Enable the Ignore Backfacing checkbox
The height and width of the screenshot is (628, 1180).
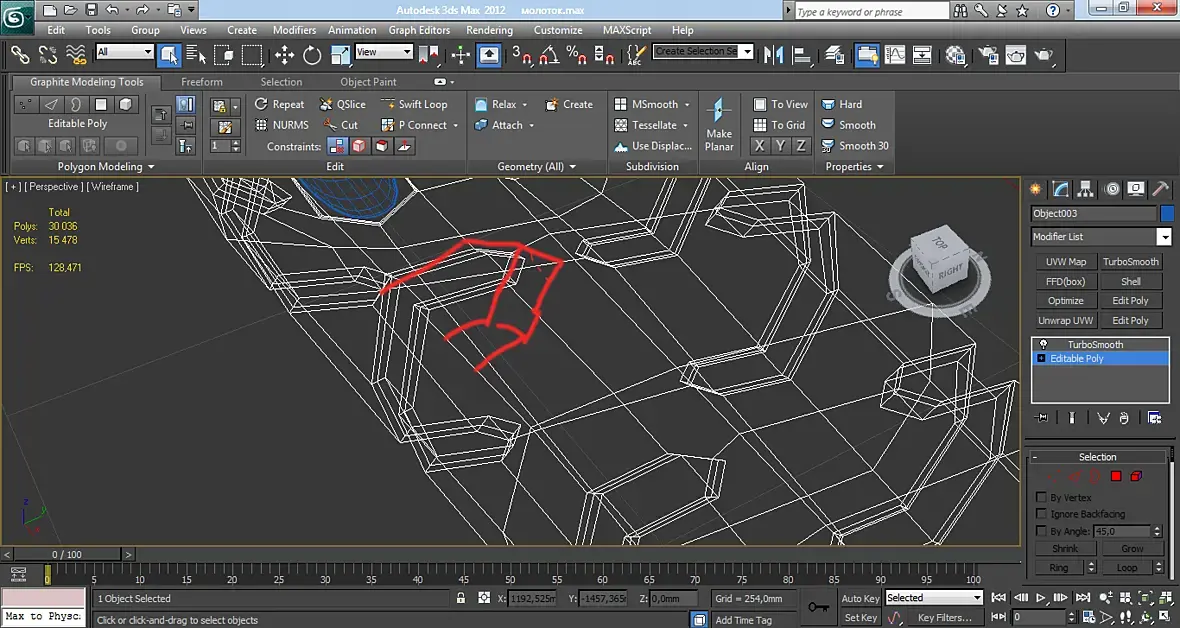click(1041, 514)
